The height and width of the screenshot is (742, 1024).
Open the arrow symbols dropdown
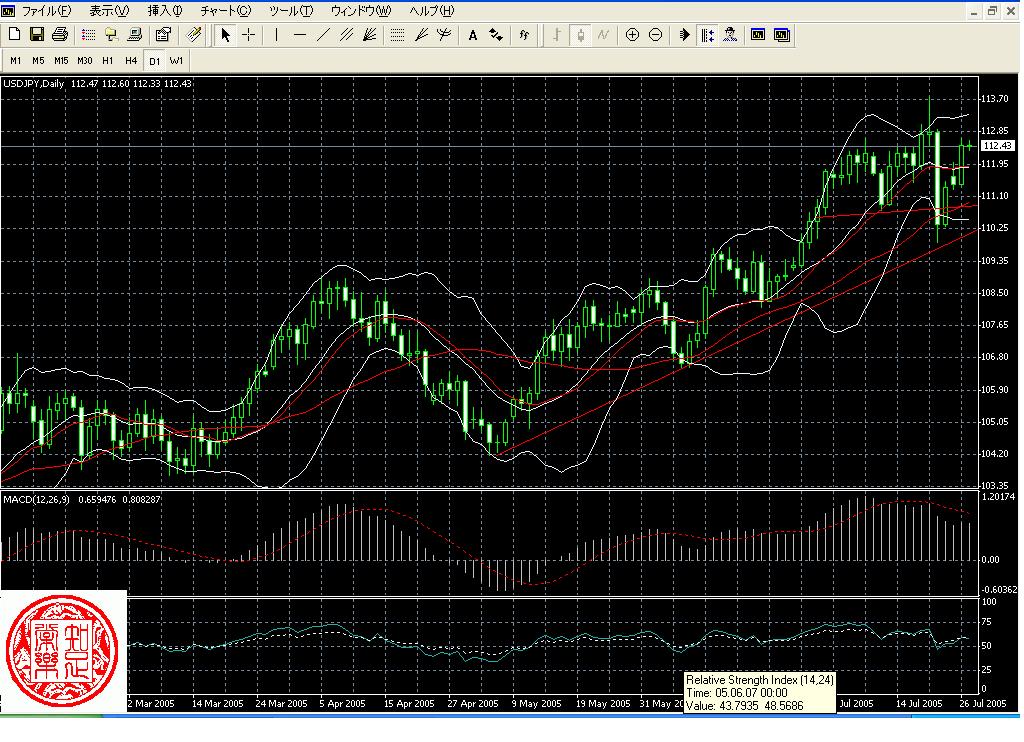pyautogui.click(x=495, y=35)
